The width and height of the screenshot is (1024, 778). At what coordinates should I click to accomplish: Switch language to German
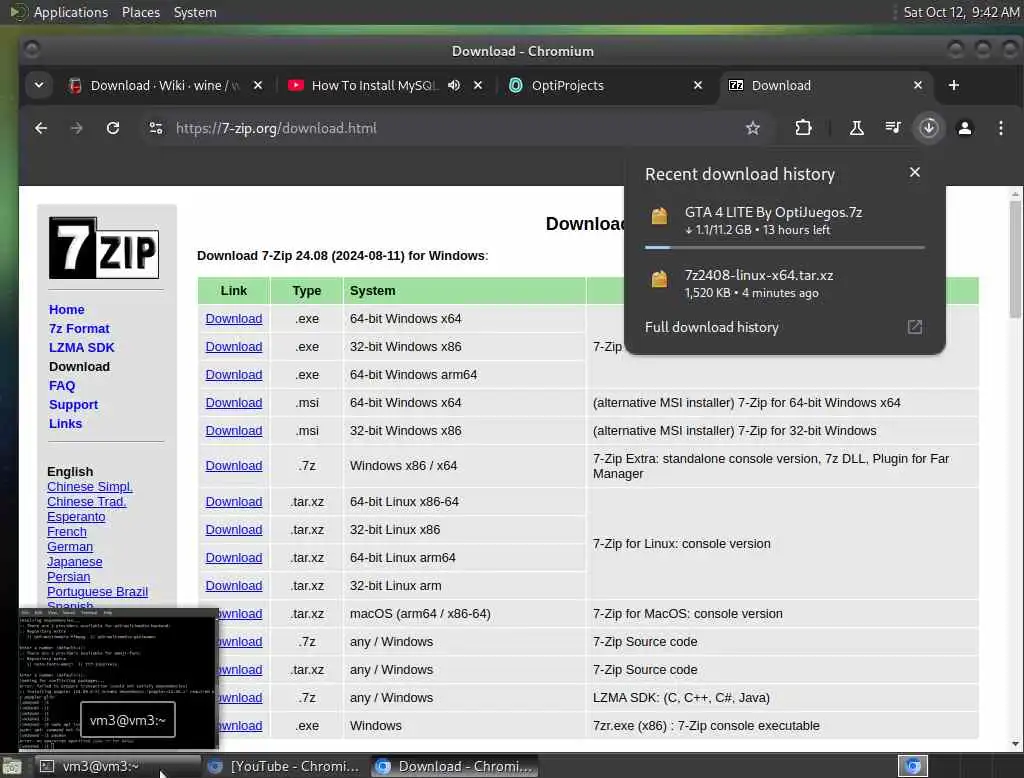point(70,547)
